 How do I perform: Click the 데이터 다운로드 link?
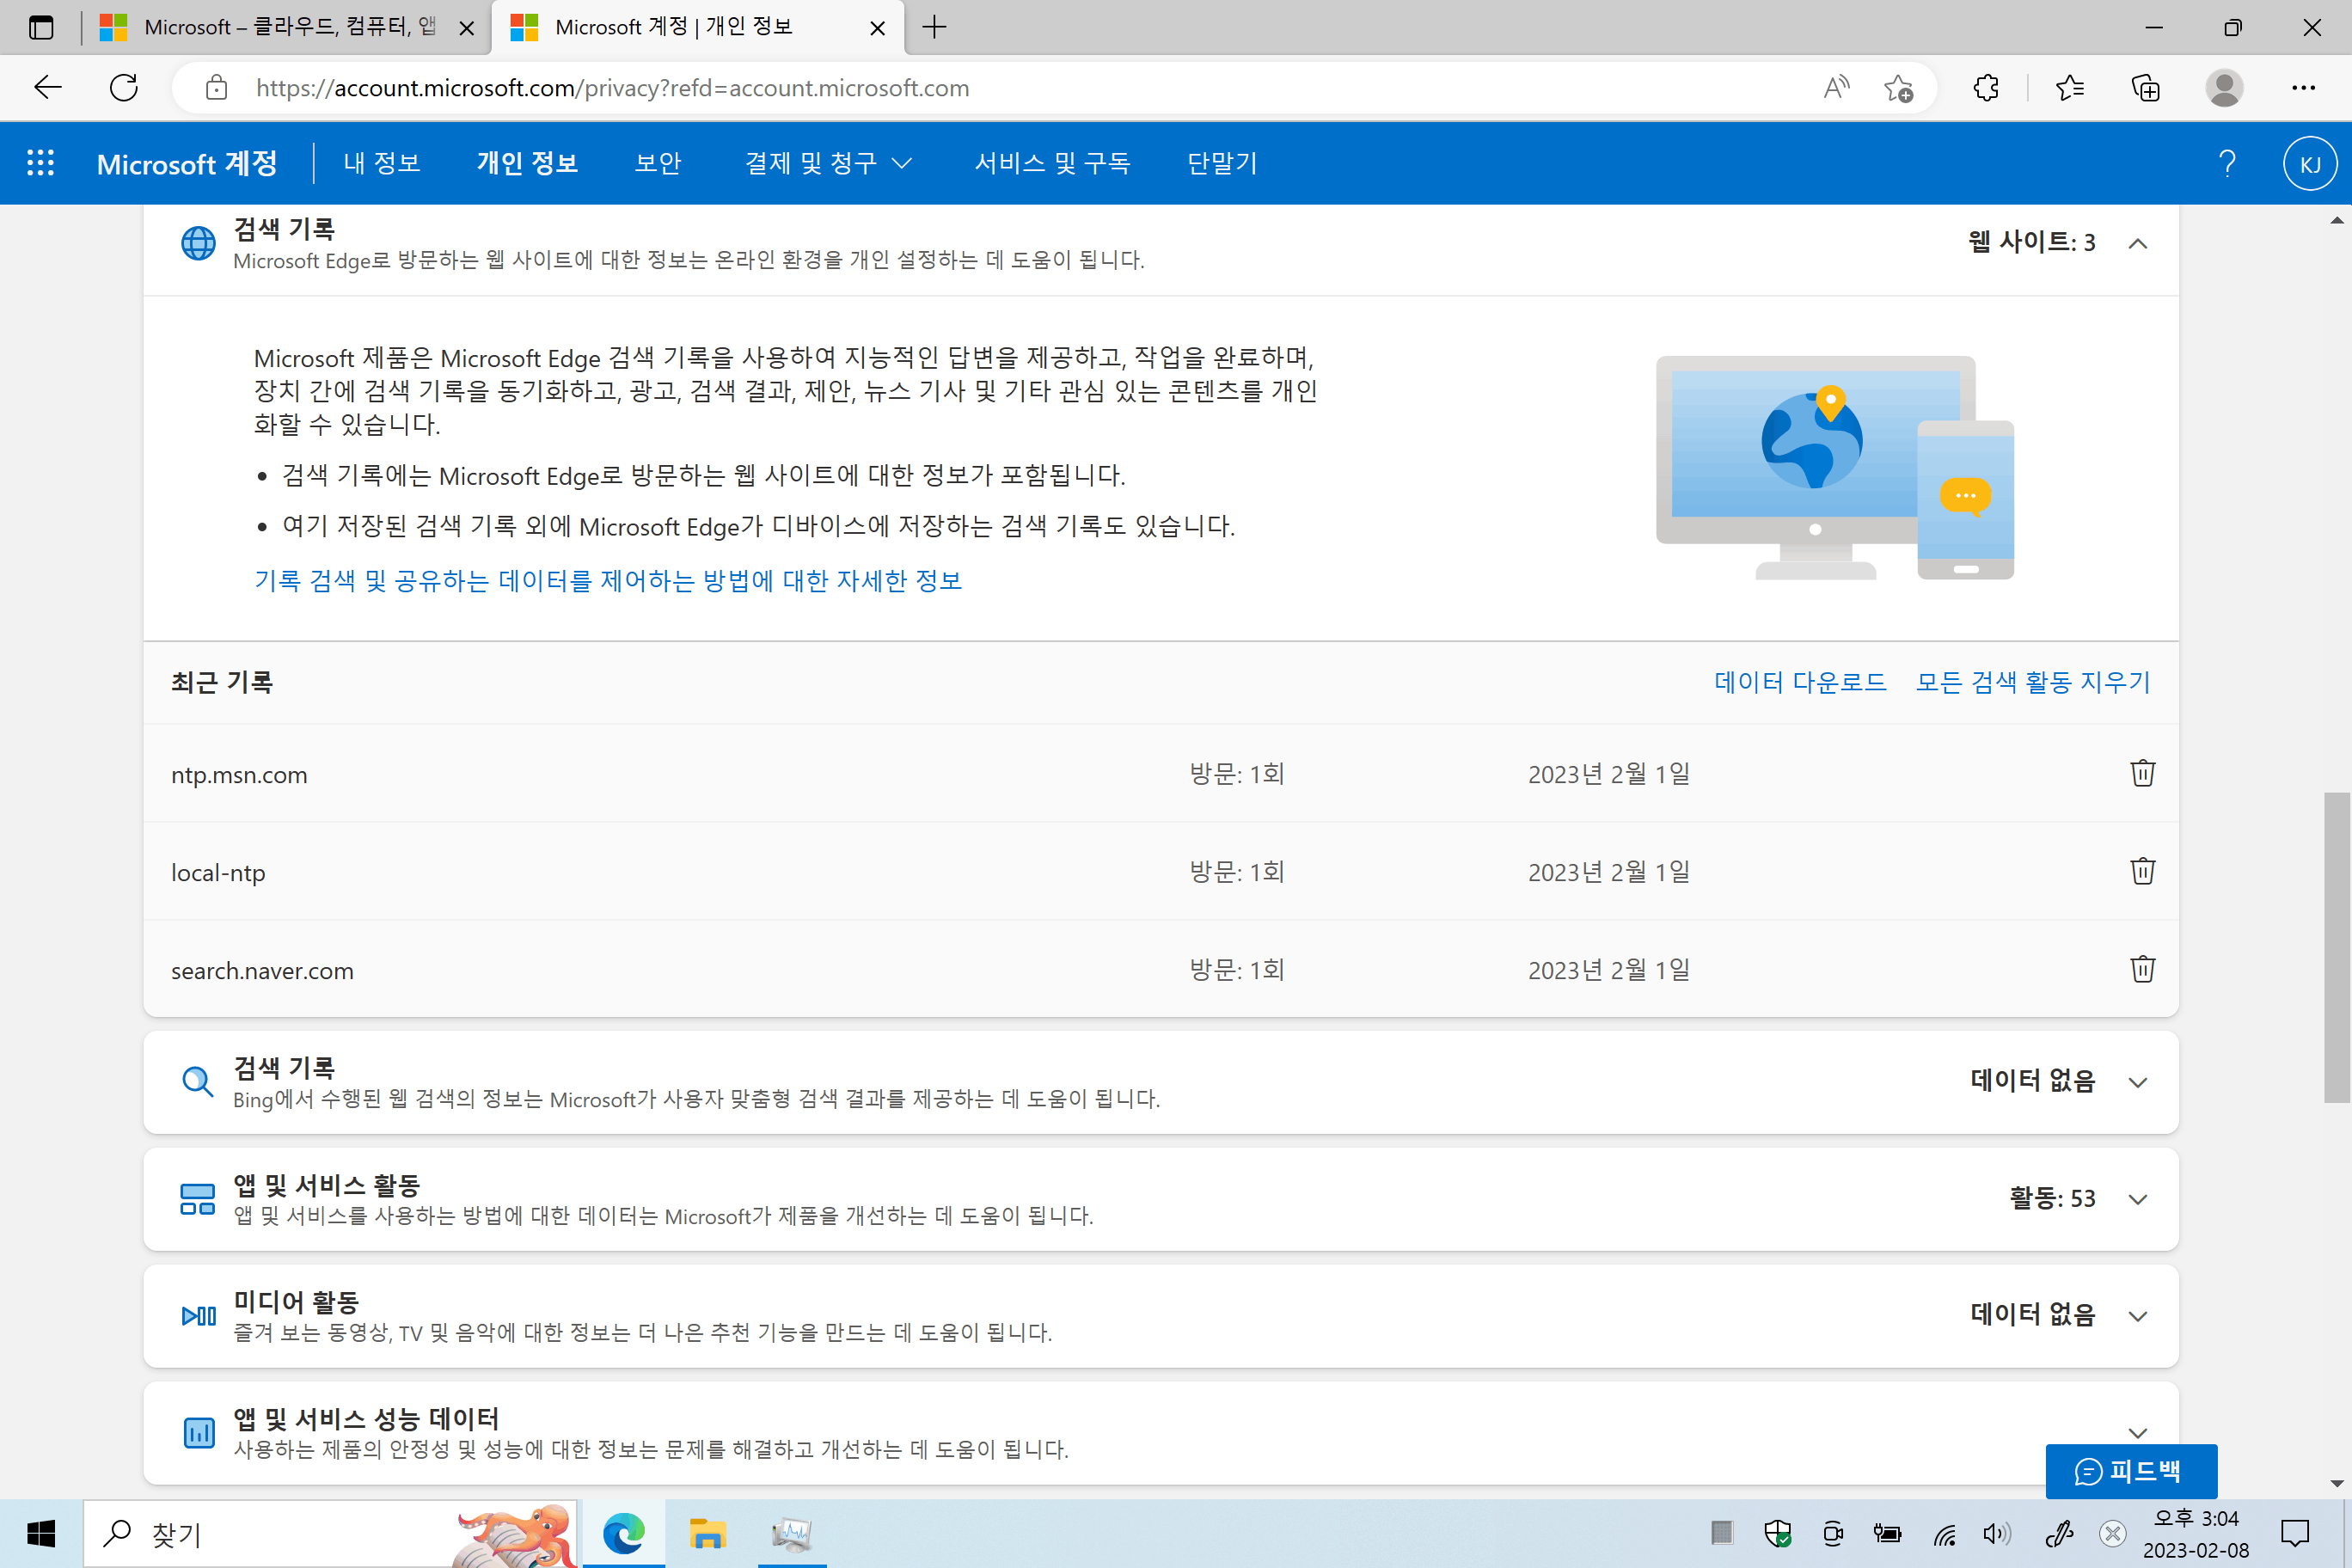(x=1800, y=682)
